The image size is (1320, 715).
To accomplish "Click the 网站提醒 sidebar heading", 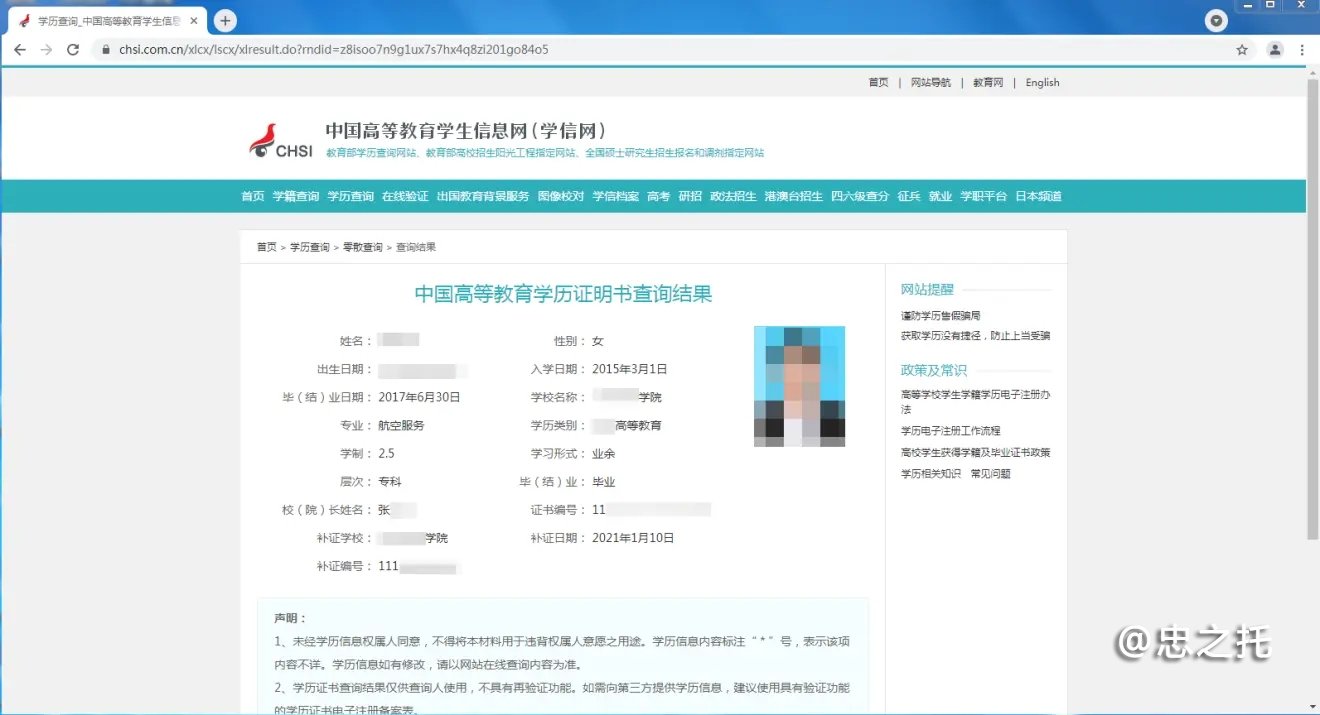I will 927,289.
